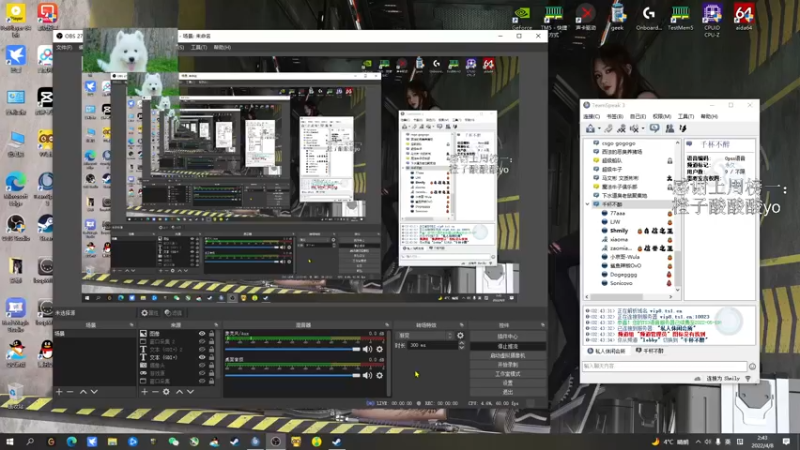Add a new scene with the plus icon
The image size is (800, 450).
click(x=59, y=392)
